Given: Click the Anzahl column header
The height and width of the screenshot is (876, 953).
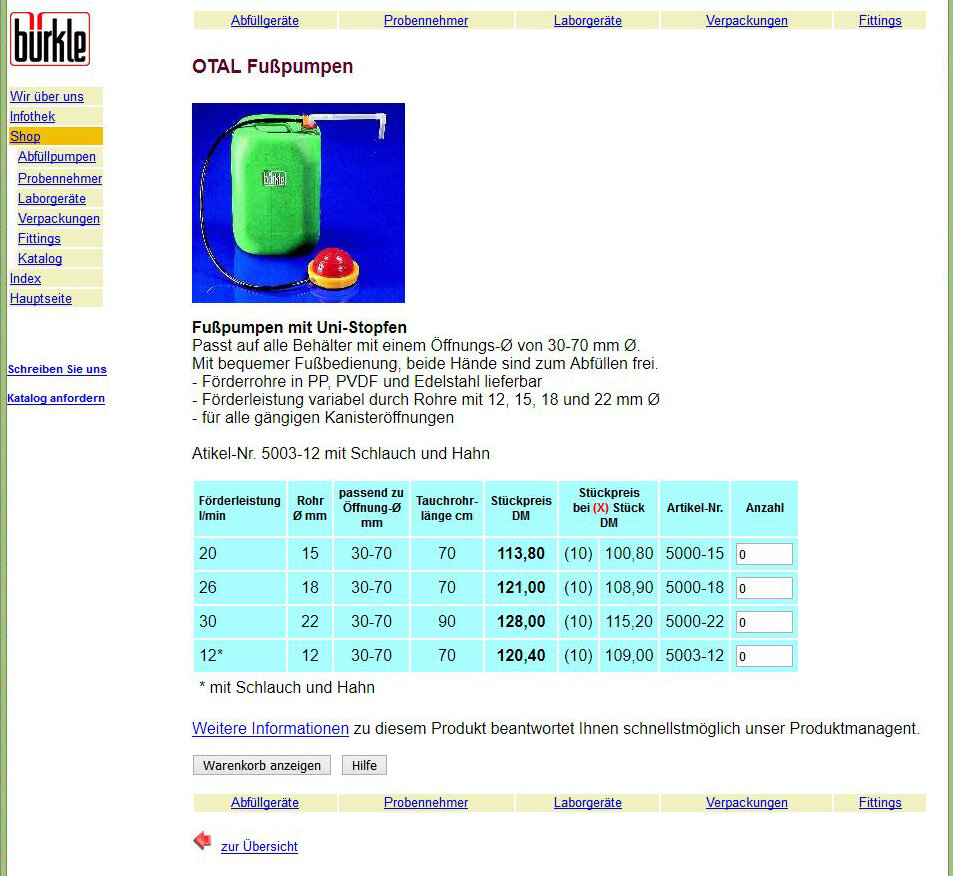Looking at the screenshot, I should tap(765, 508).
